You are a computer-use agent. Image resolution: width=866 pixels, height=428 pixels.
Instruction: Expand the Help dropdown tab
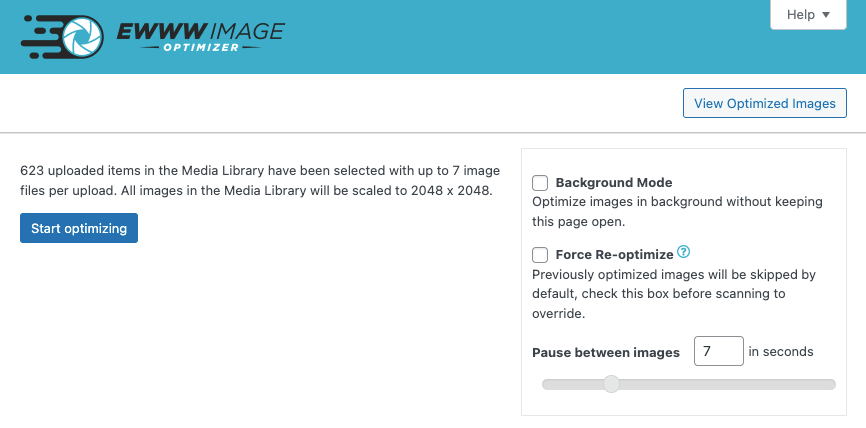[808, 15]
